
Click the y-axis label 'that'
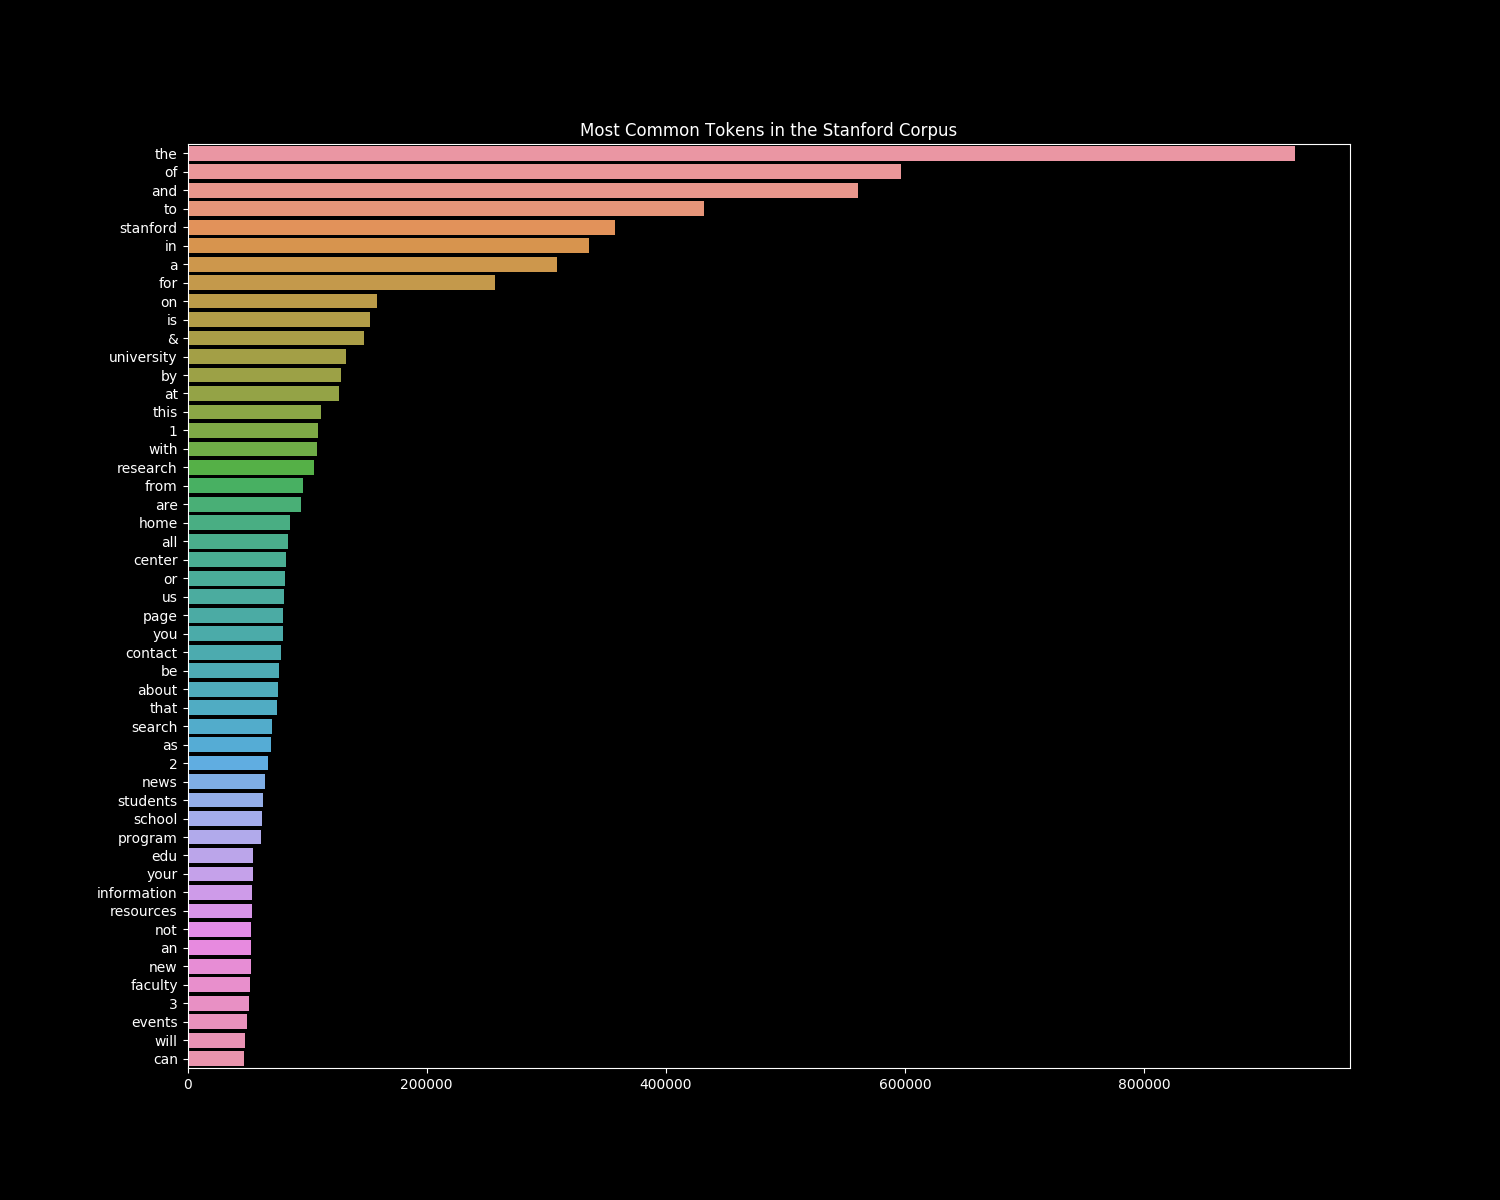[x=163, y=708]
